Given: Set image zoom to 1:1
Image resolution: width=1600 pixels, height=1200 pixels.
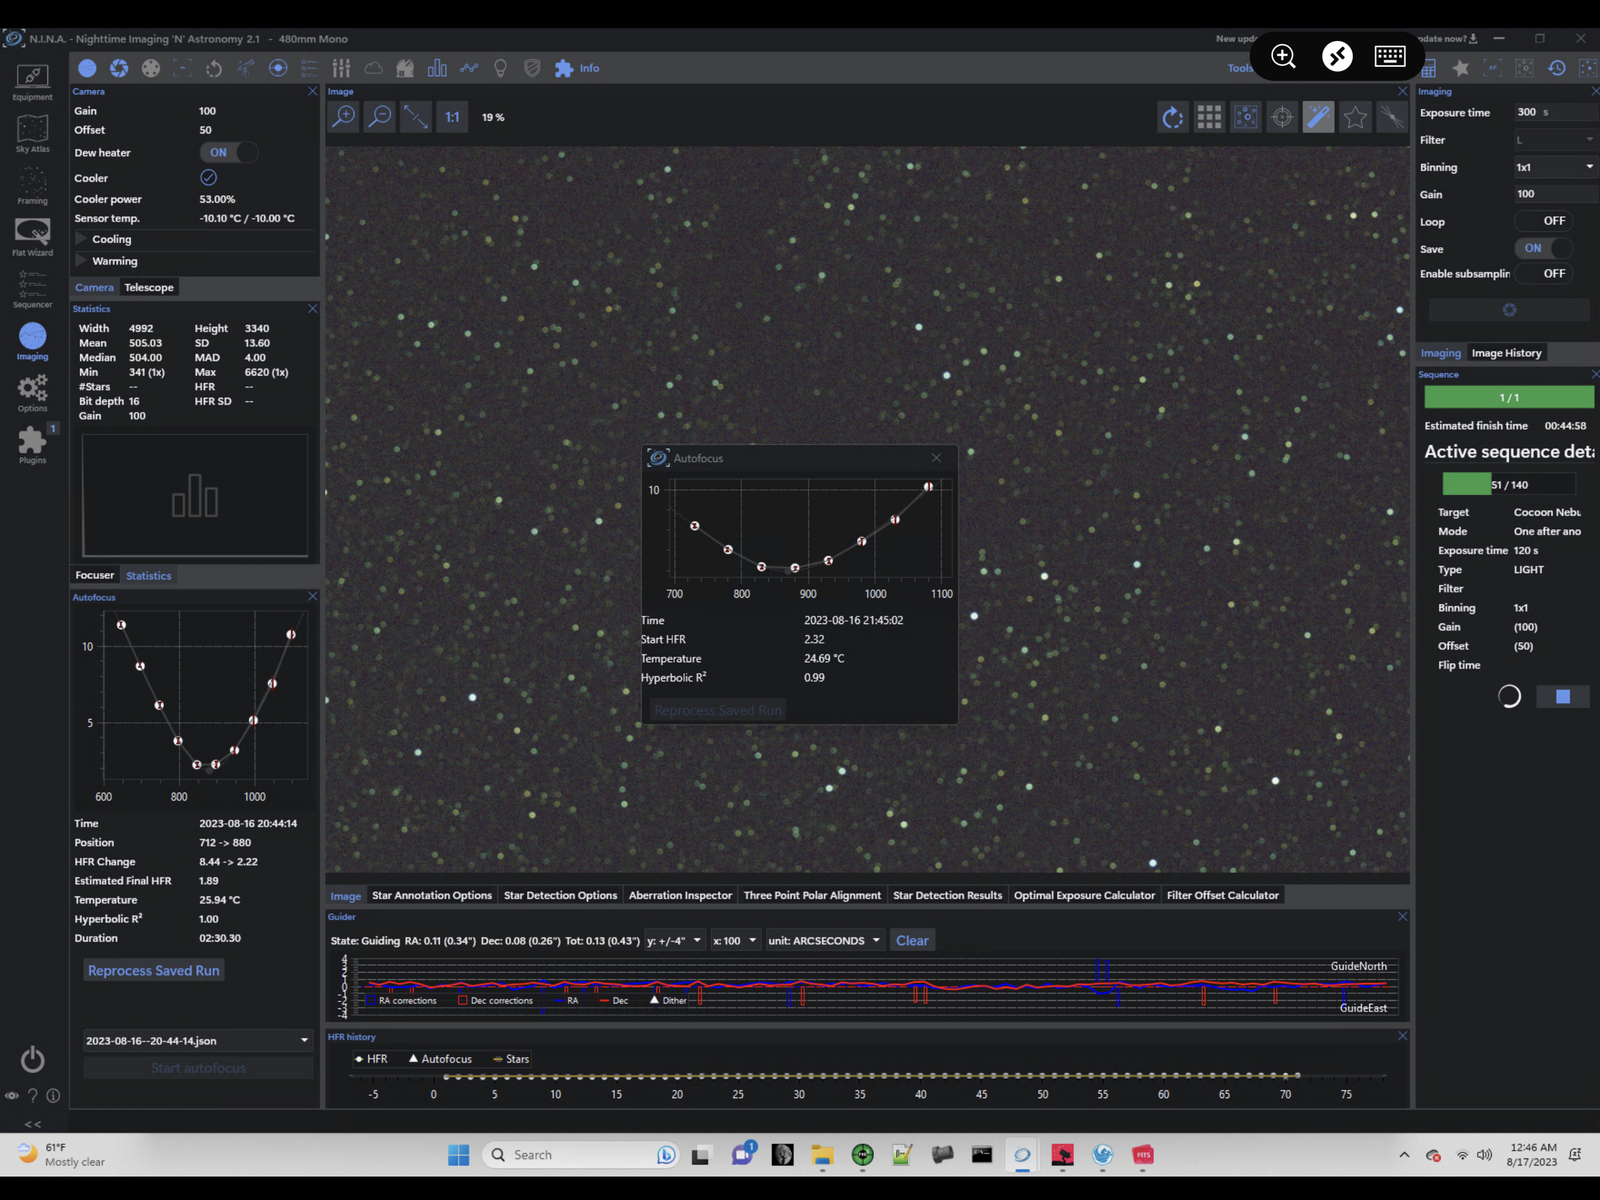Looking at the screenshot, I should pos(452,117).
